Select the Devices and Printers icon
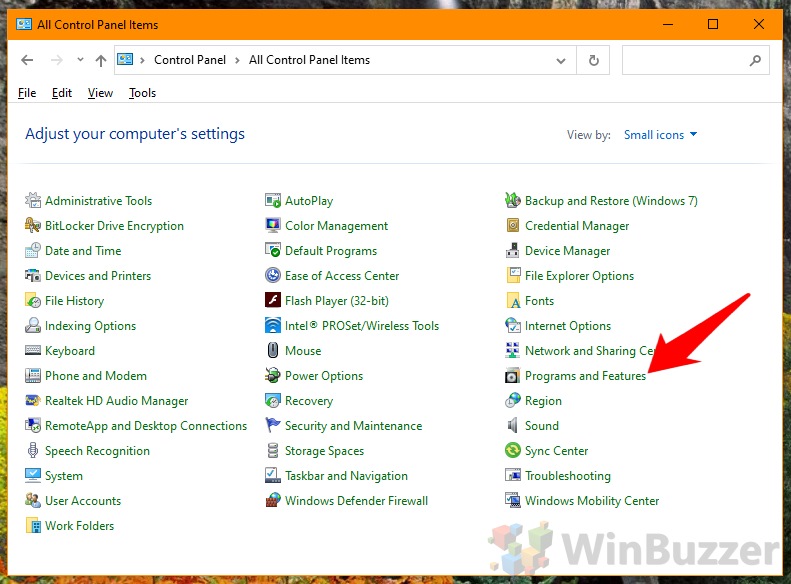Screen dimensions: 791x584 [33, 275]
